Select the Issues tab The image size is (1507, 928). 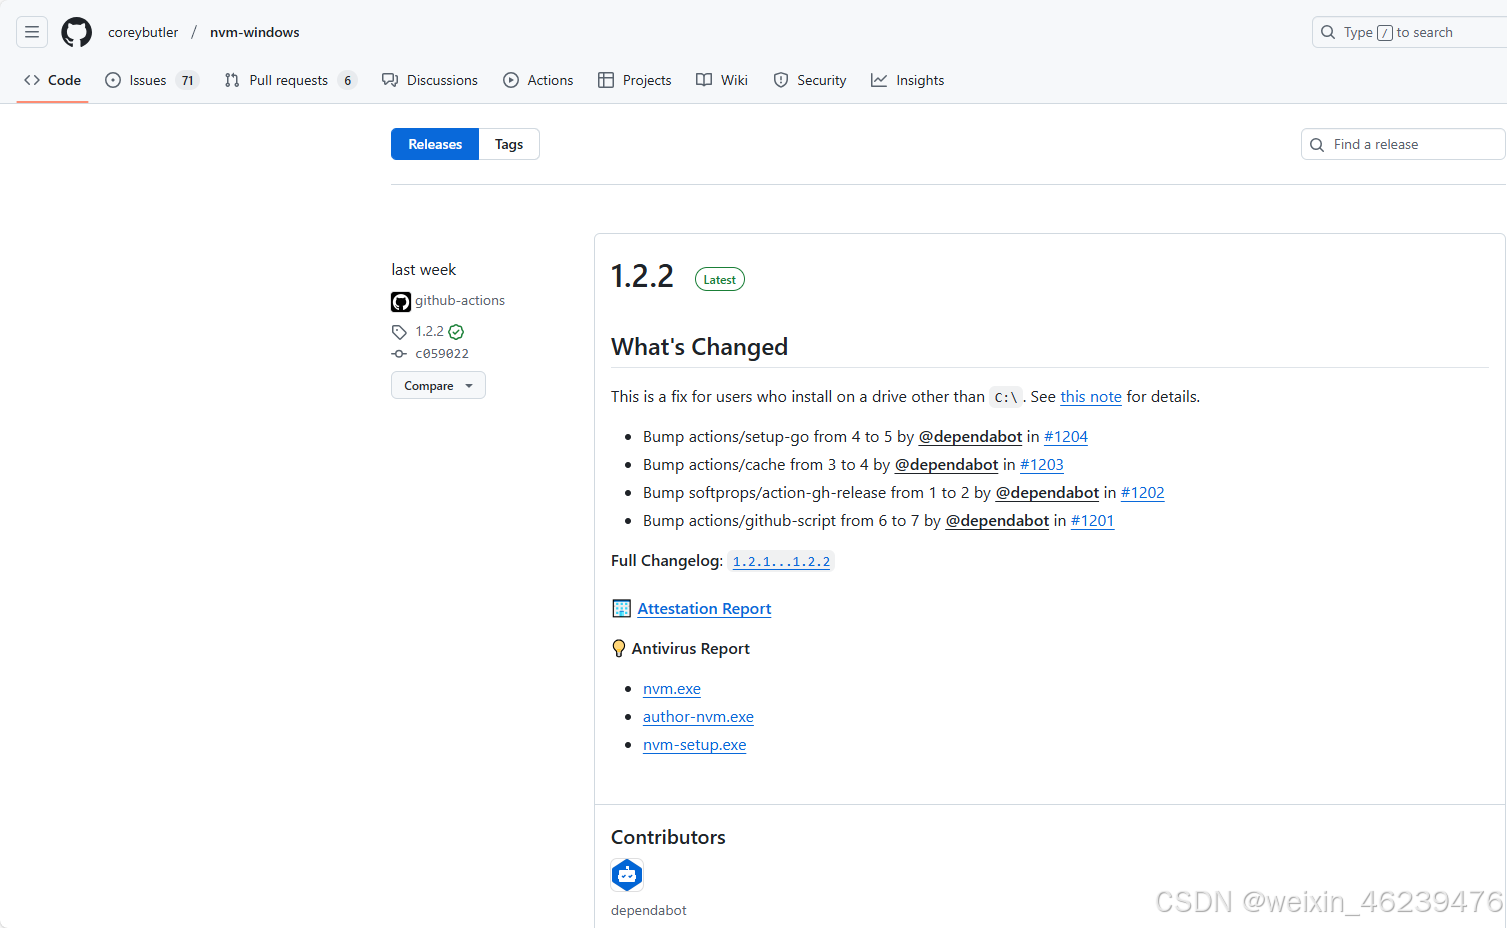point(152,80)
